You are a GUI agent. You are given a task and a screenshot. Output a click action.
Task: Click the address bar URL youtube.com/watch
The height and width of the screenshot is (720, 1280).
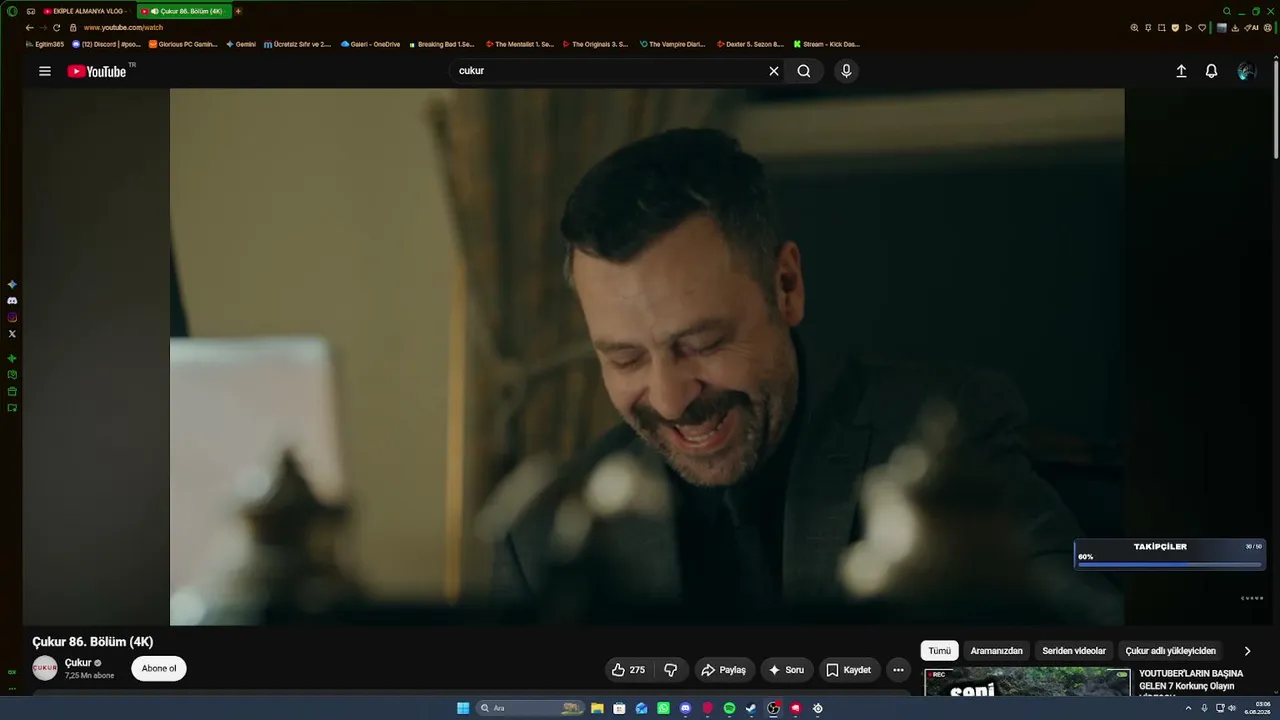pos(123,28)
